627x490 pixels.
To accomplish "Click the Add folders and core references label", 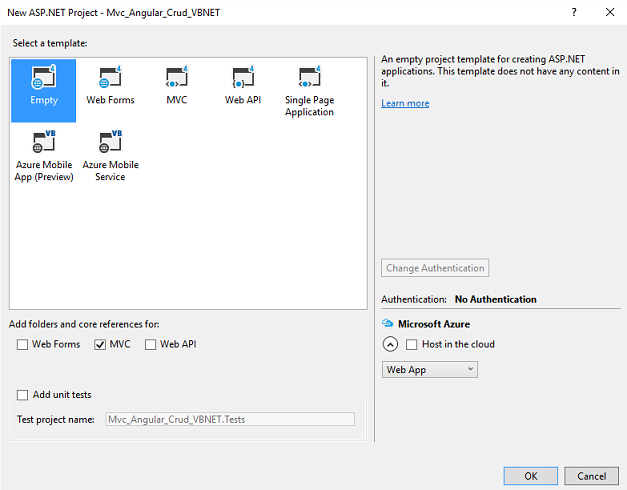I will click(x=84, y=324).
